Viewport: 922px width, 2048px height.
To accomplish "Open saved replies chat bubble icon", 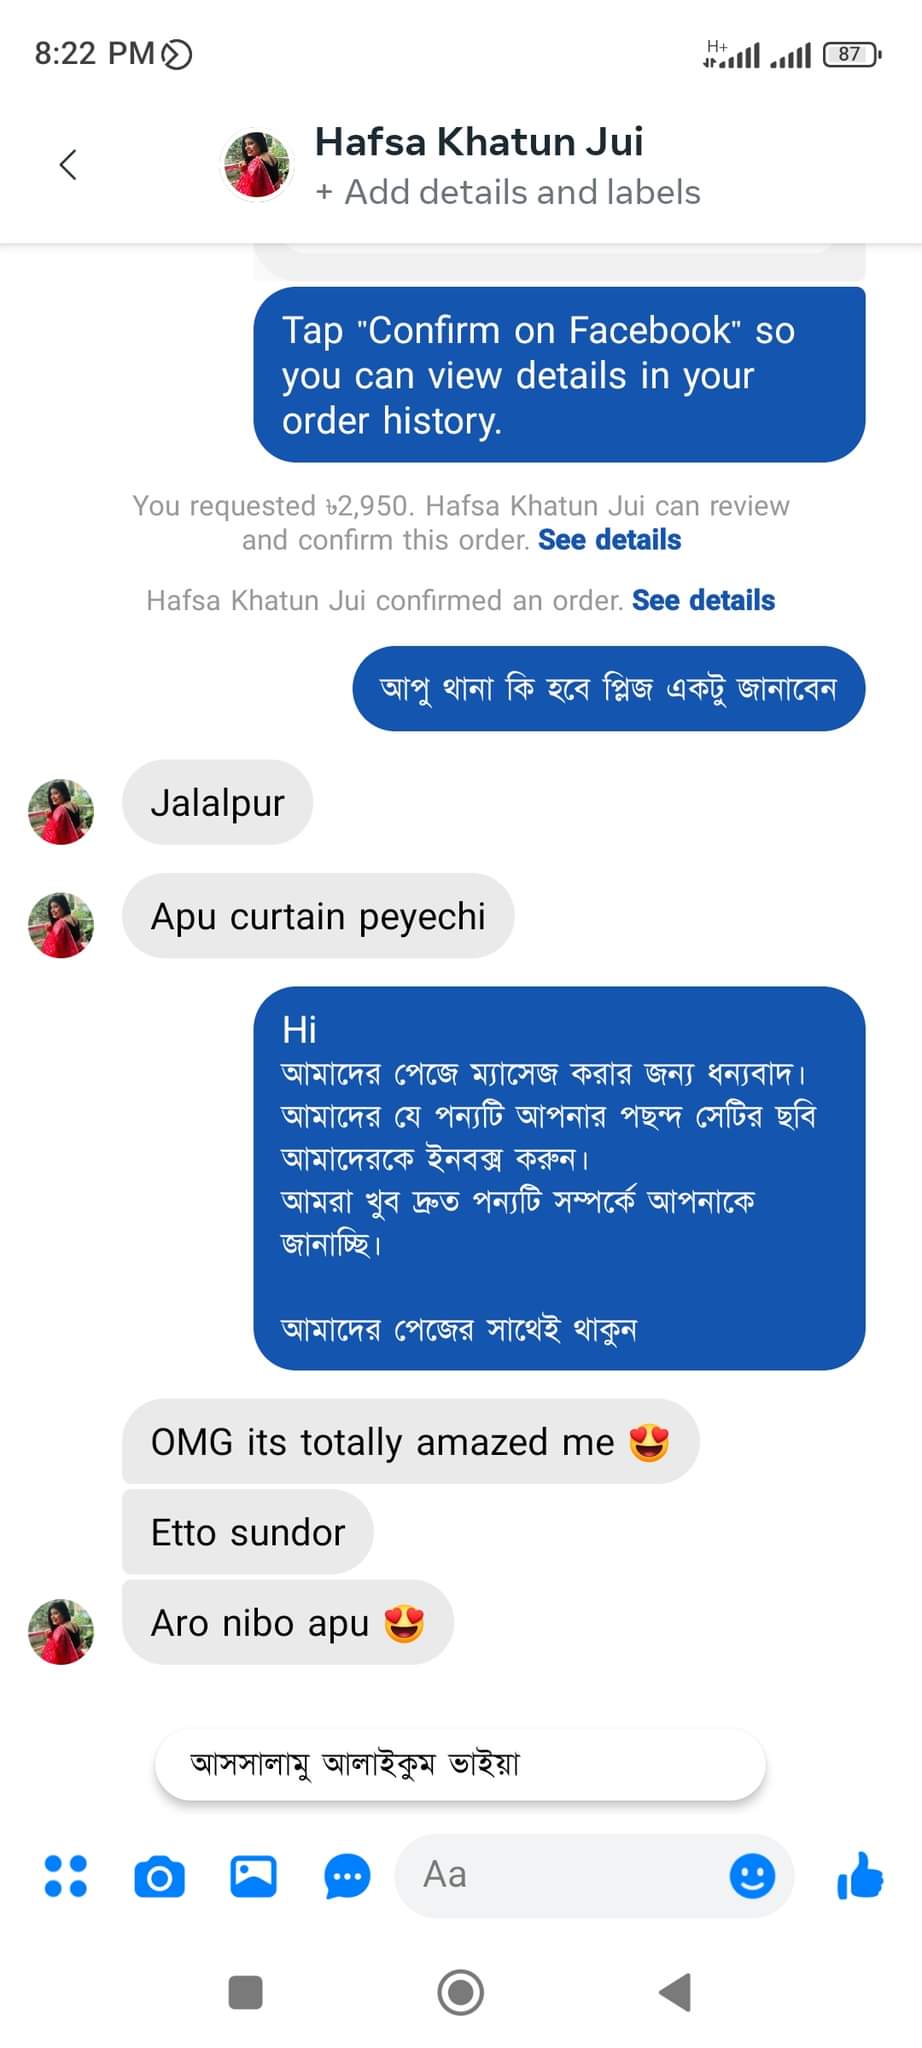I will coord(347,1876).
